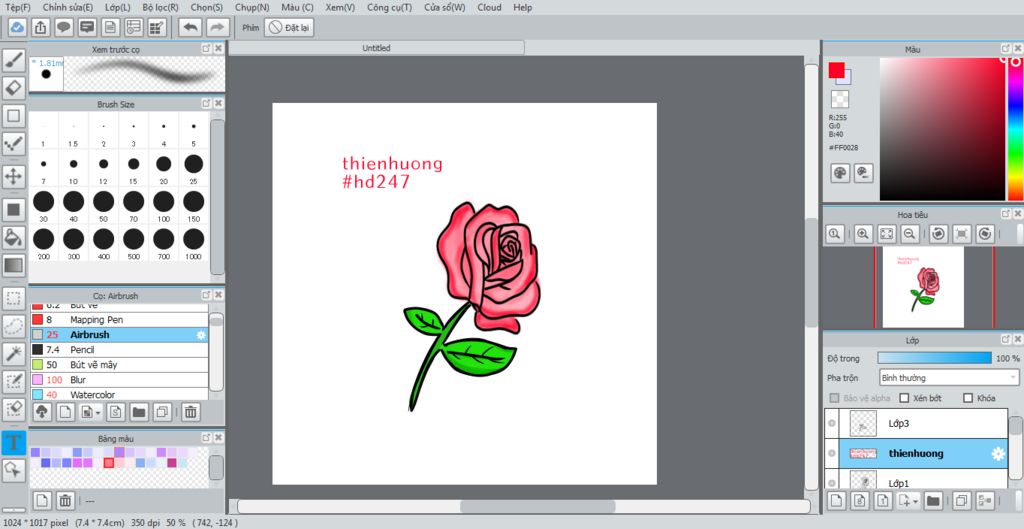The image size is (1024, 529).
Task: Select the Pencil brush in list
Action: [119, 349]
